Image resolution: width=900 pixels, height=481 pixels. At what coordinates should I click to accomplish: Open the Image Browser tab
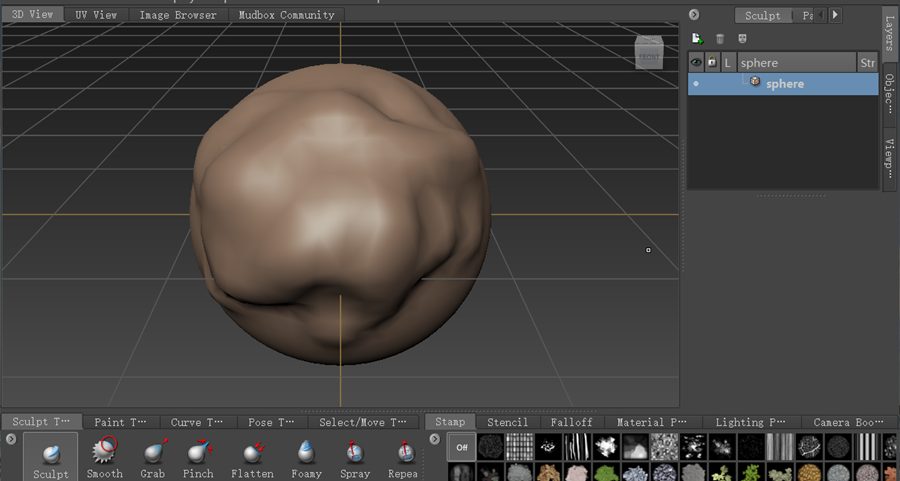(178, 15)
